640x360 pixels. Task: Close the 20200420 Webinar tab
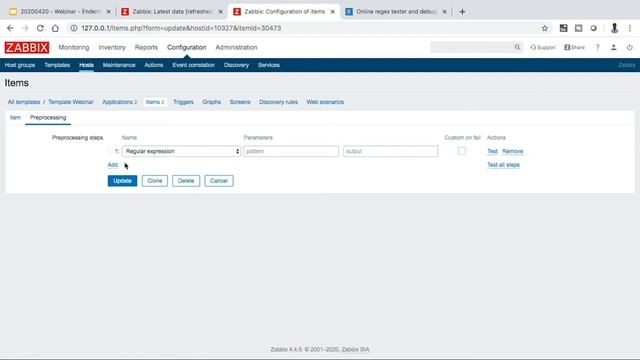tap(109, 12)
